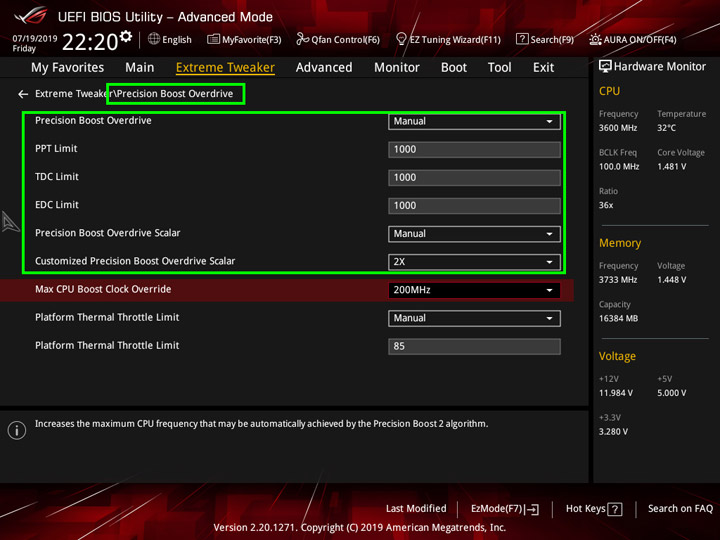This screenshot has height=540, width=720.
Task: Switch to EzMode(F7)
Action: tap(505, 509)
